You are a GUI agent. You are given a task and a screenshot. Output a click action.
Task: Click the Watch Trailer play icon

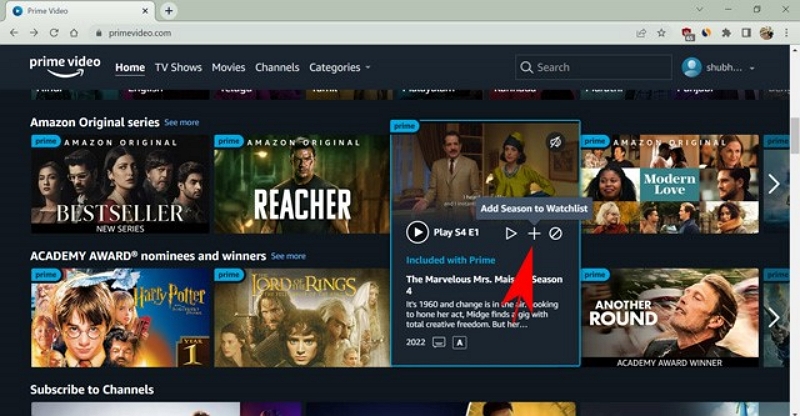click(x=511, y=233)
